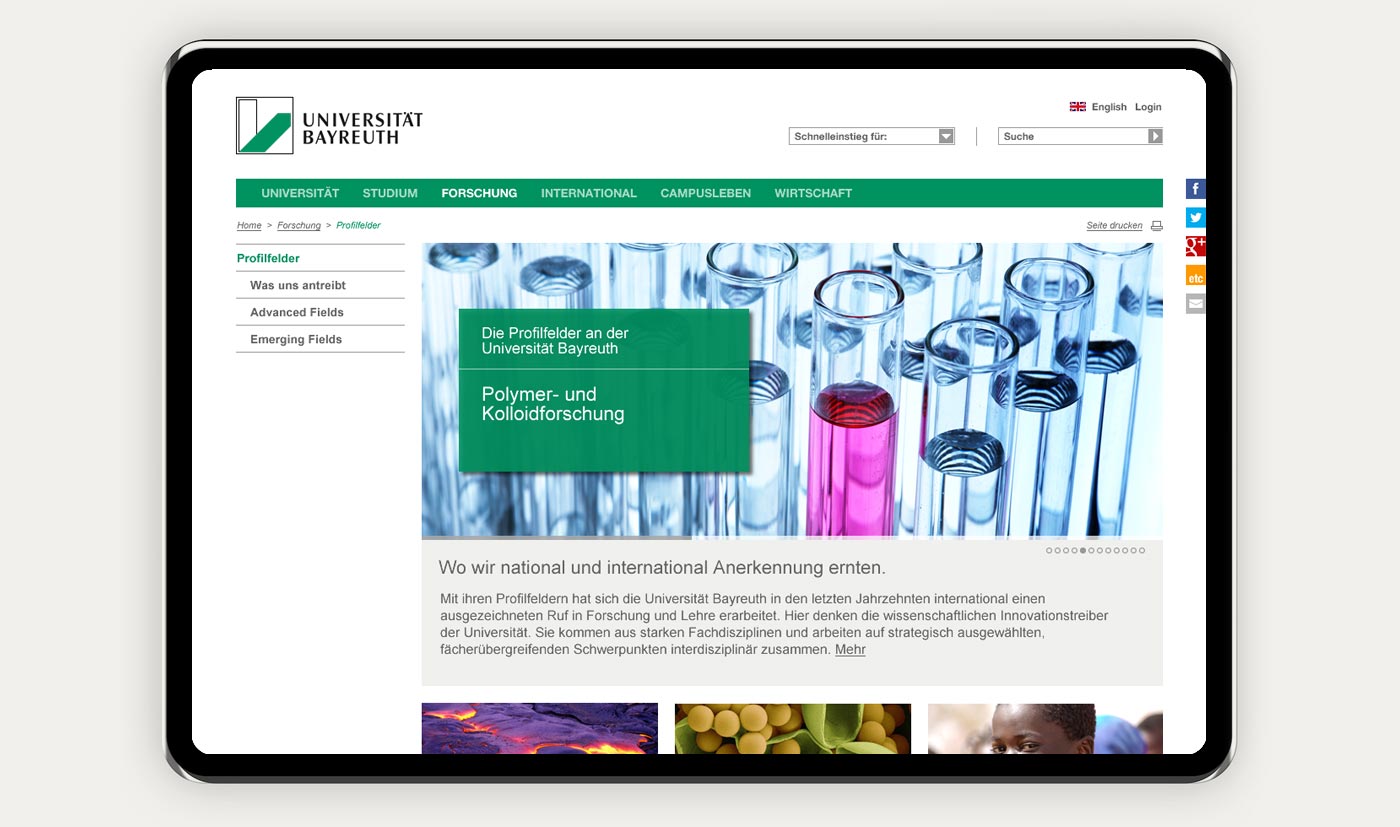Open the yellow berries thumbnail
1400x827 pixels.
[x=793, y=728]
